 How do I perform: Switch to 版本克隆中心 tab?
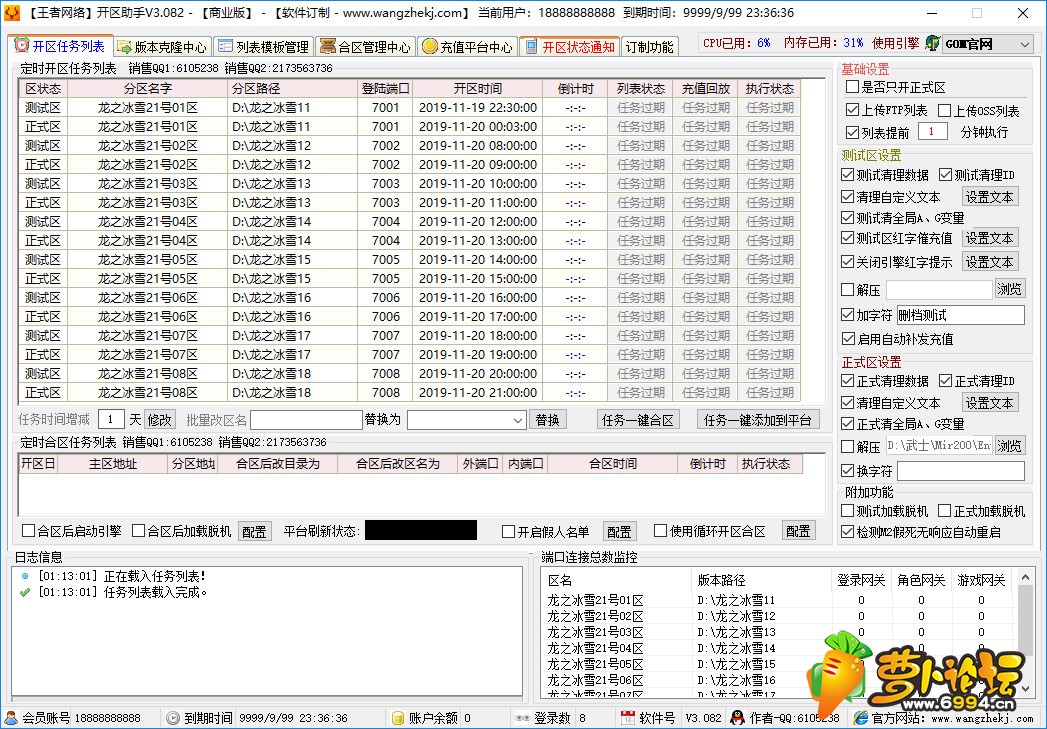coord(163,47)
